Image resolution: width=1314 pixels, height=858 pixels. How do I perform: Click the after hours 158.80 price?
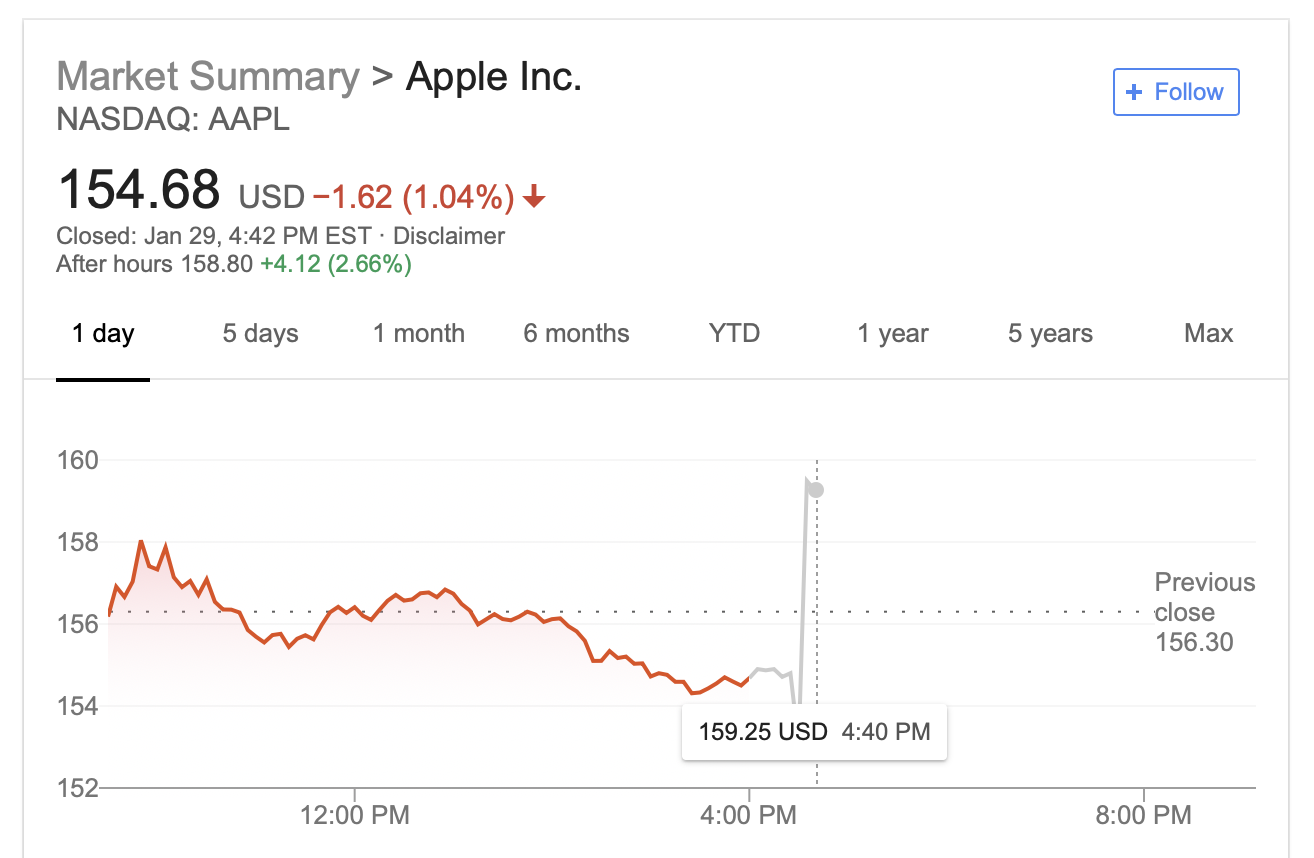[x=216, y=265]
